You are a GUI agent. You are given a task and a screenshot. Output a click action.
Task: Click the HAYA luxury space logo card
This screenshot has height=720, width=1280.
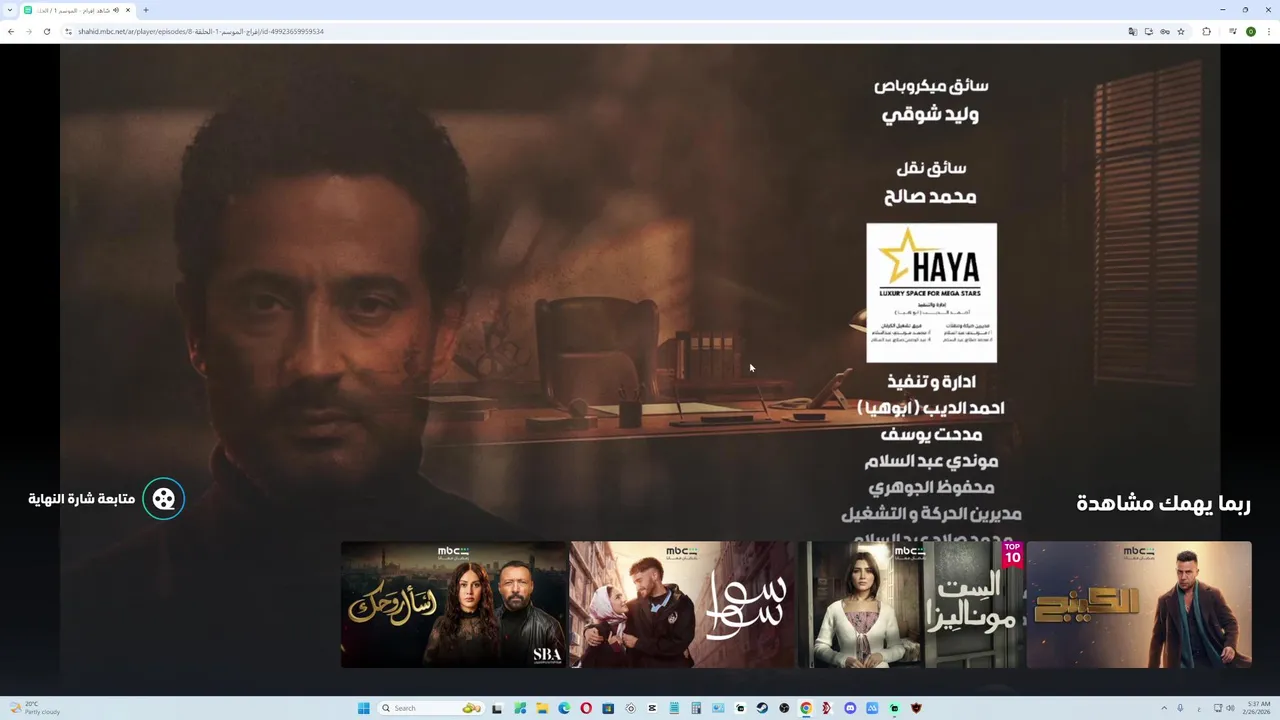(931, 292)
